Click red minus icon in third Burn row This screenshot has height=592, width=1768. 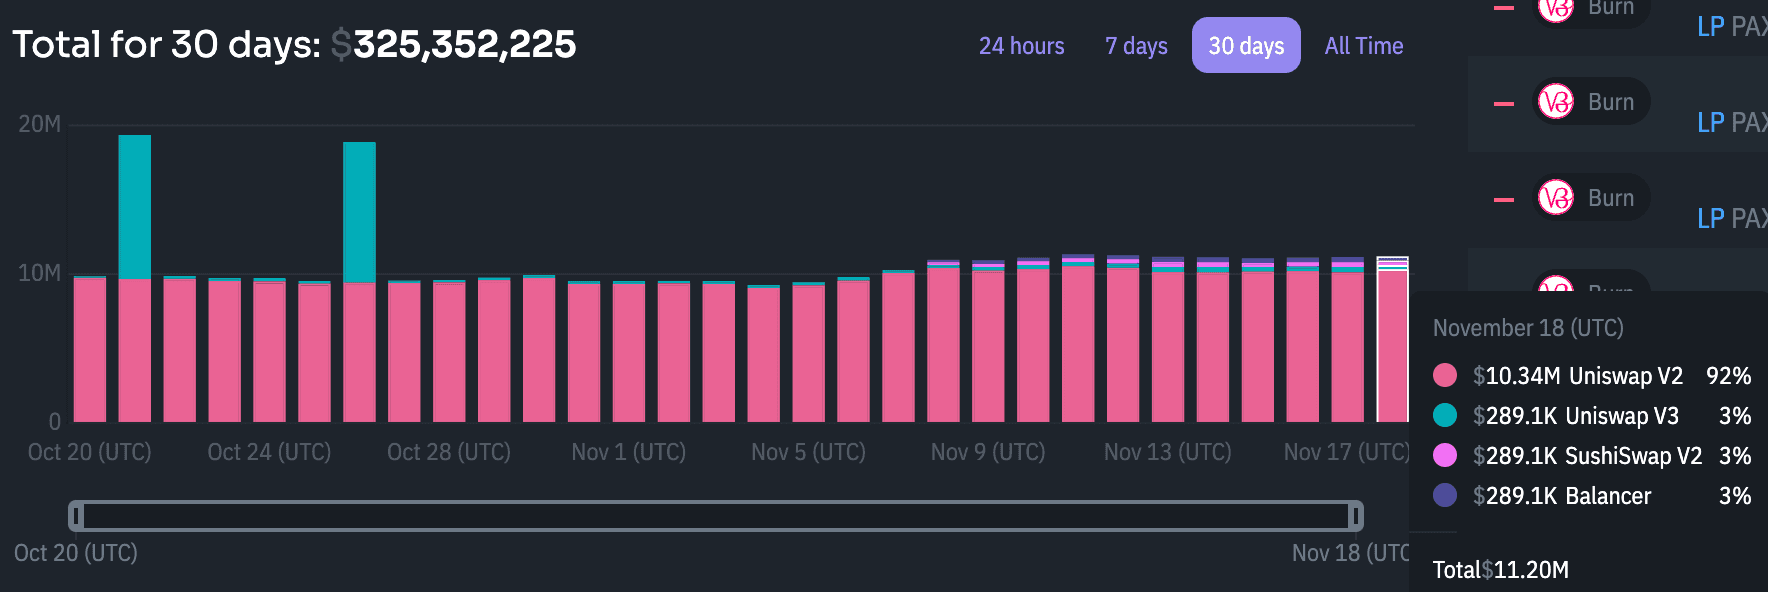(x=1503, y=199)
